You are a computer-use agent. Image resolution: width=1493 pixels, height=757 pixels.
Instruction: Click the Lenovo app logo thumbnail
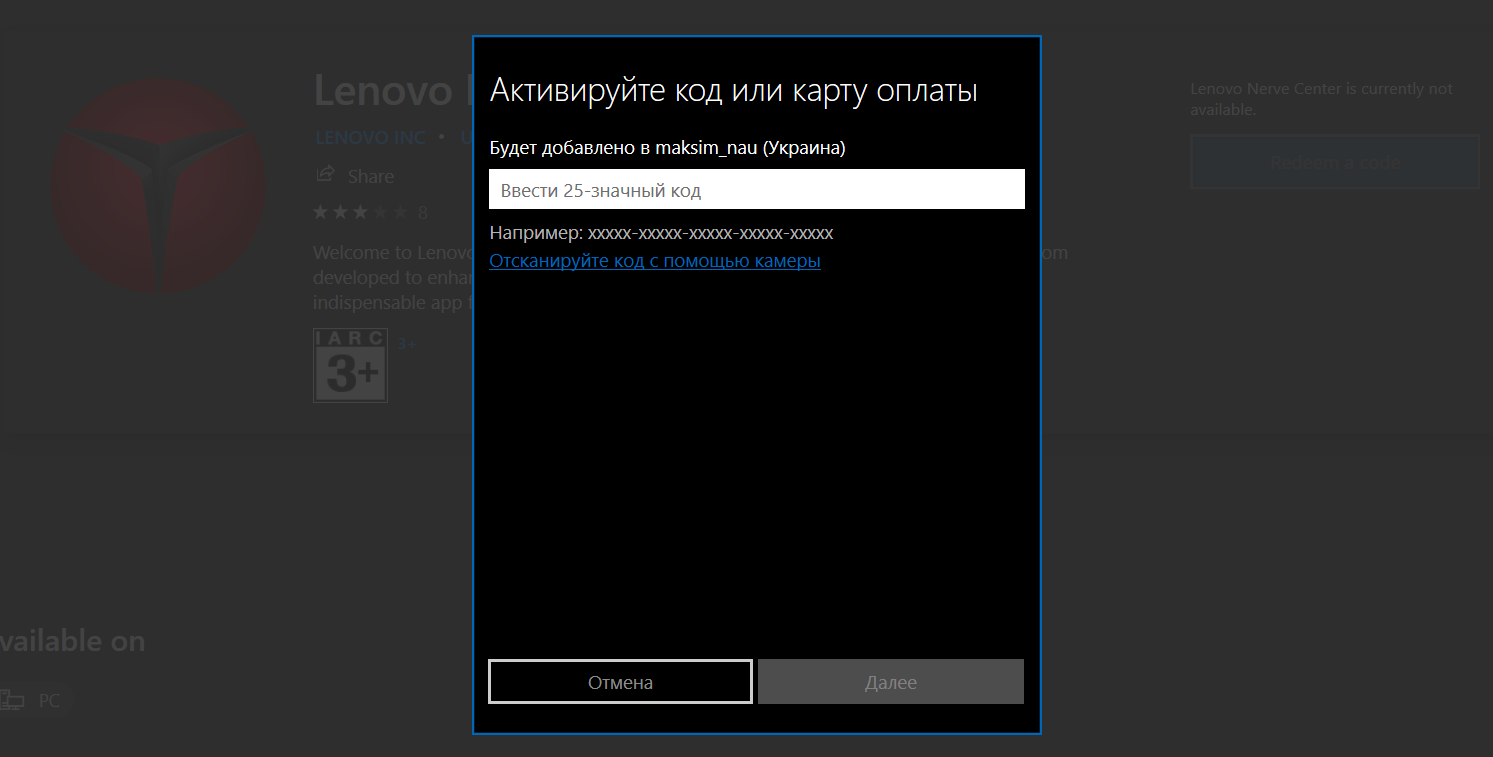click(159, 187)
